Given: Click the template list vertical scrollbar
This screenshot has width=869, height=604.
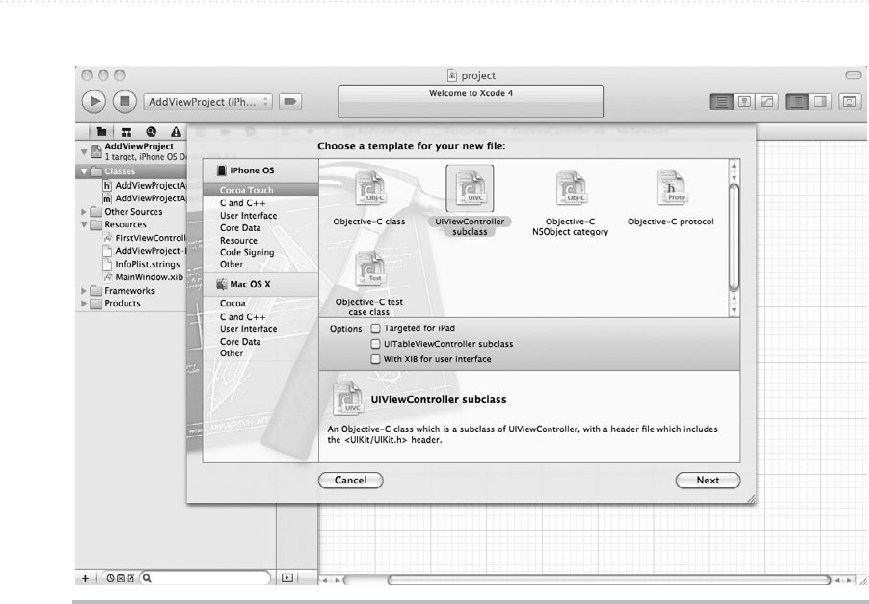Looking at the screenshot, I should tap(734, 237).
